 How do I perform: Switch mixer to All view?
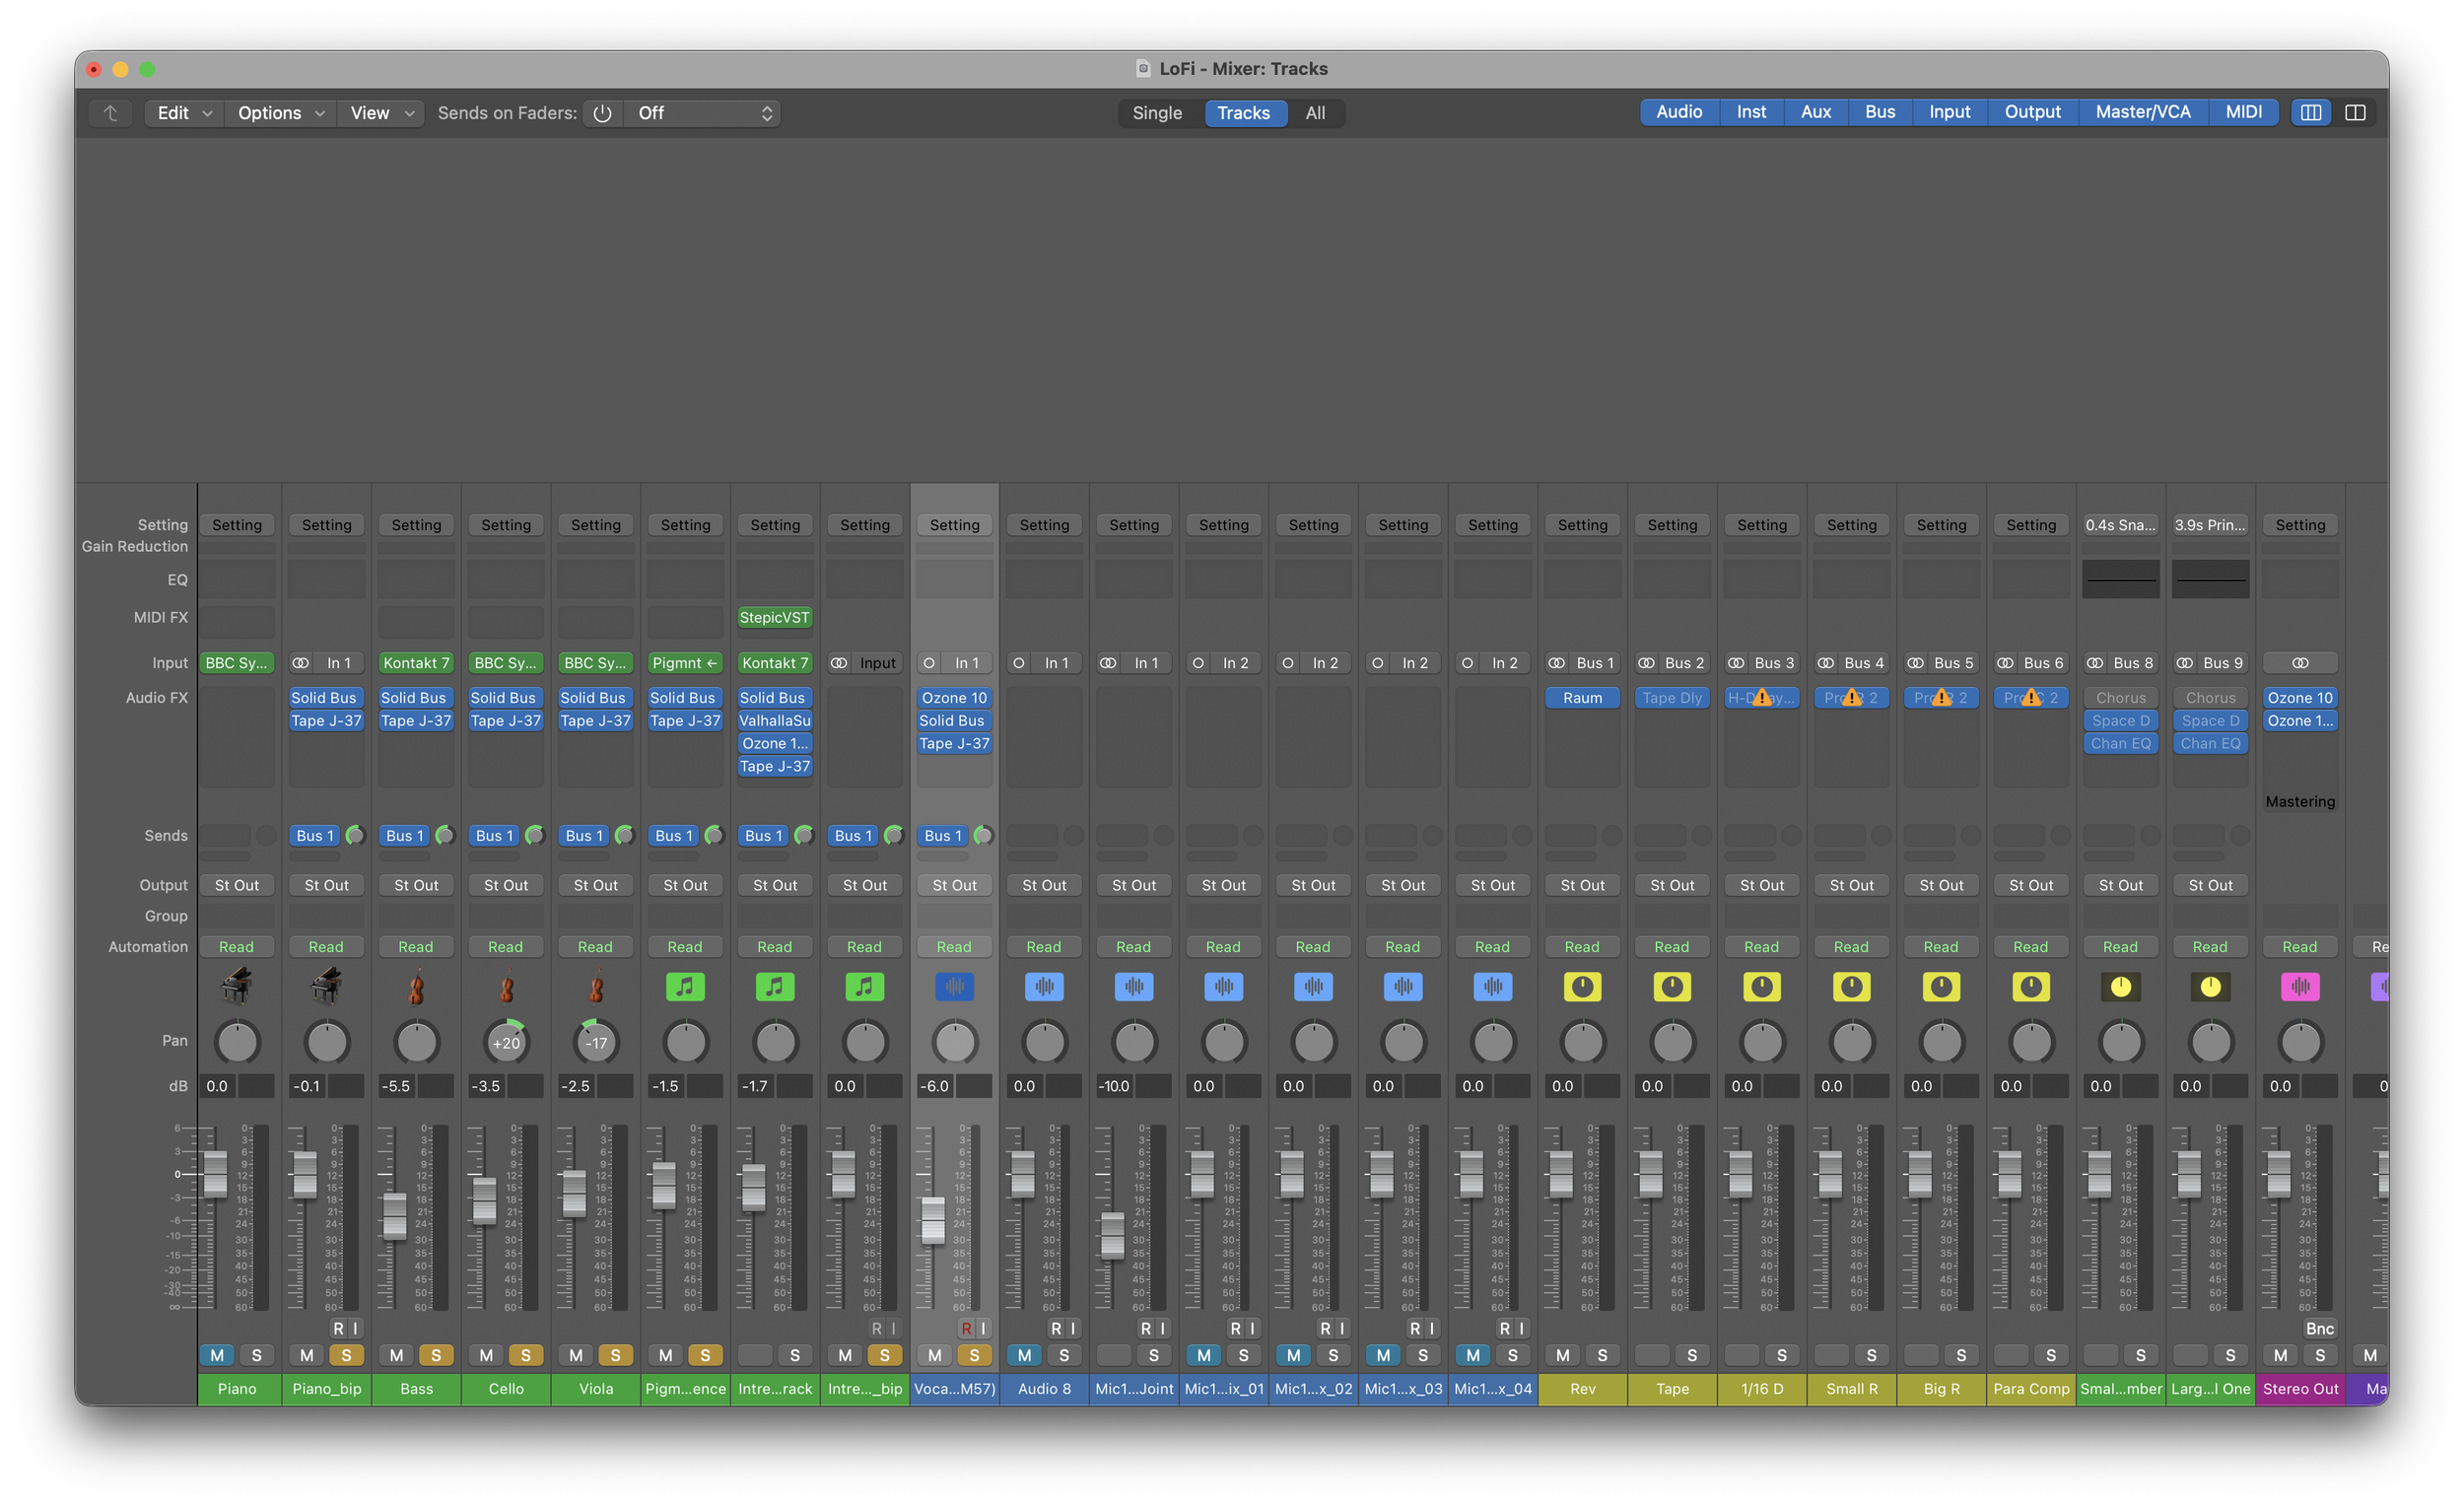[1315, 113]
